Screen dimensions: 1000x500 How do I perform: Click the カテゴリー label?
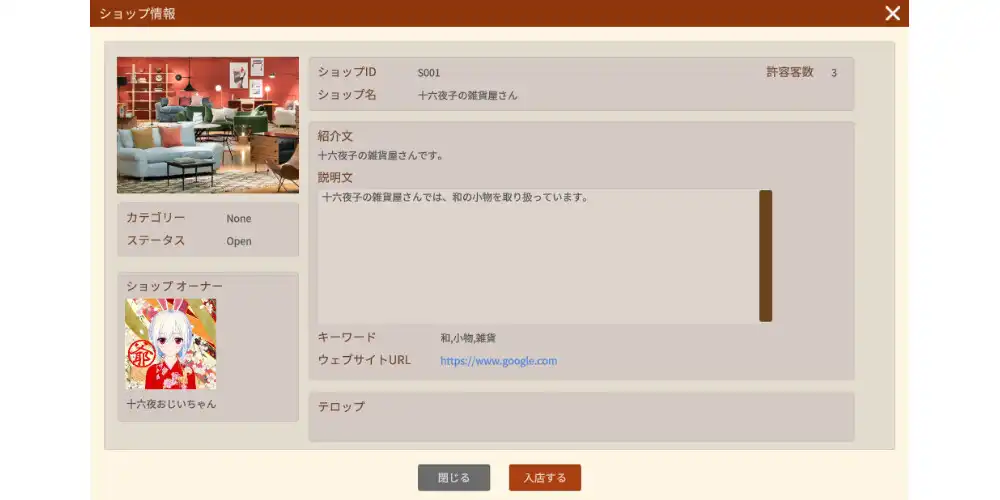coord(156,217)
